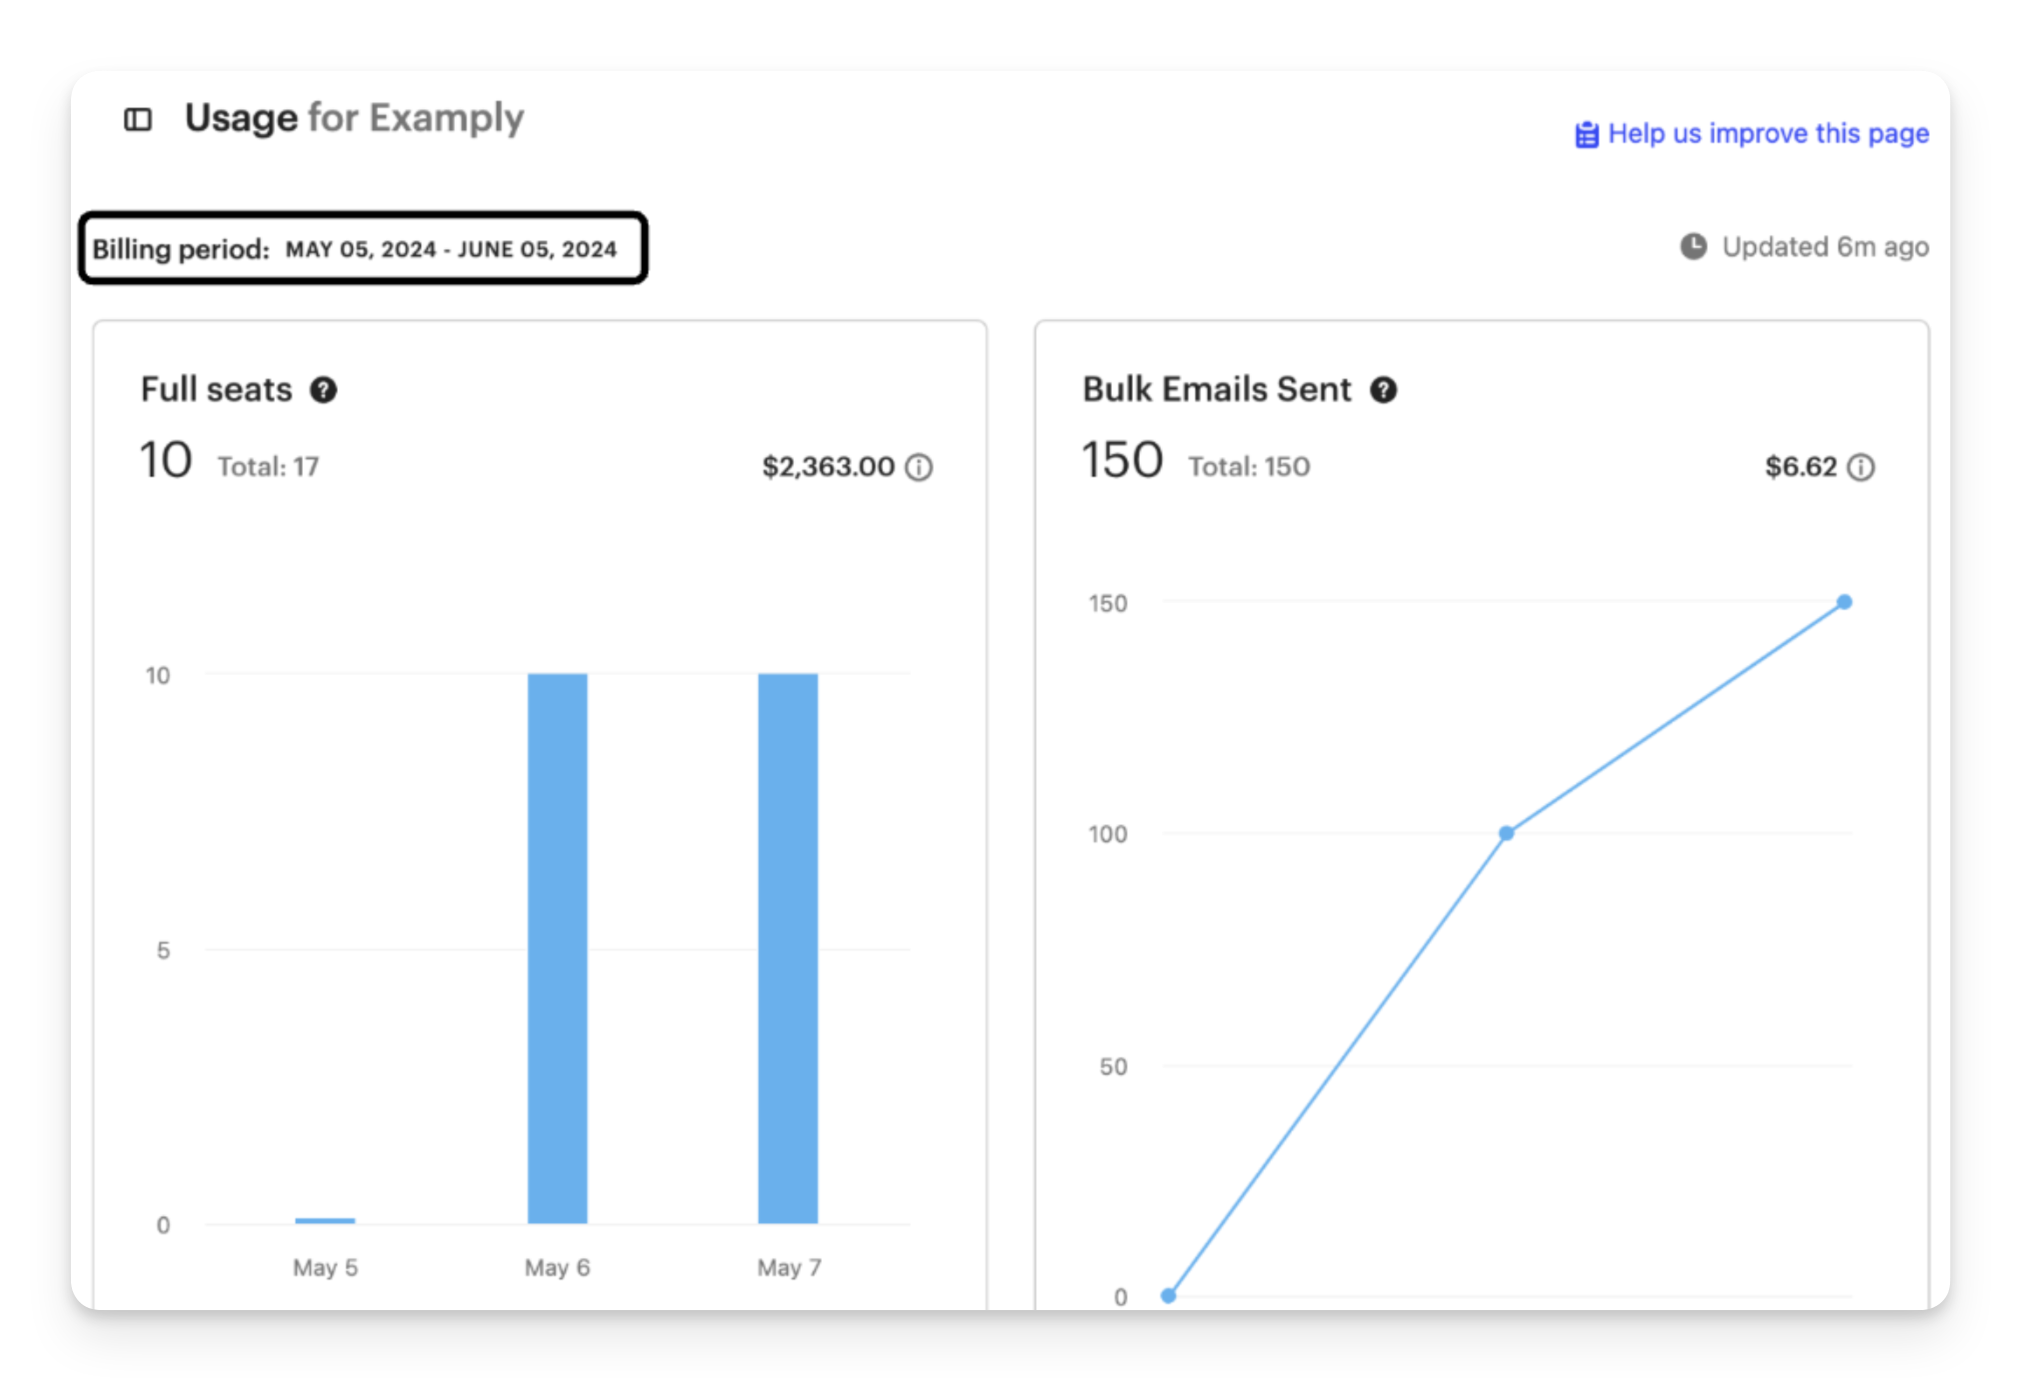
Task: Click the May 6 axis label
Action: tap(558, 1267)
